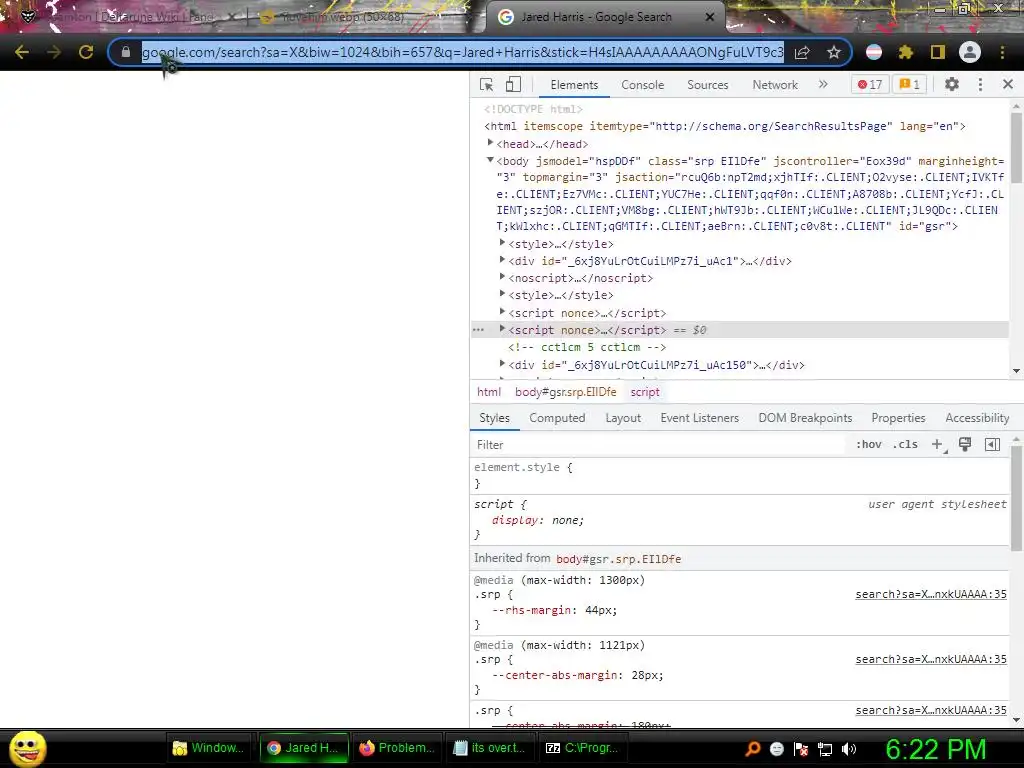Image resolution: width=1024 pixels, height=768 pixels.
Task: Expand the div _uAc150 node
Action: (x=502, y=363)
